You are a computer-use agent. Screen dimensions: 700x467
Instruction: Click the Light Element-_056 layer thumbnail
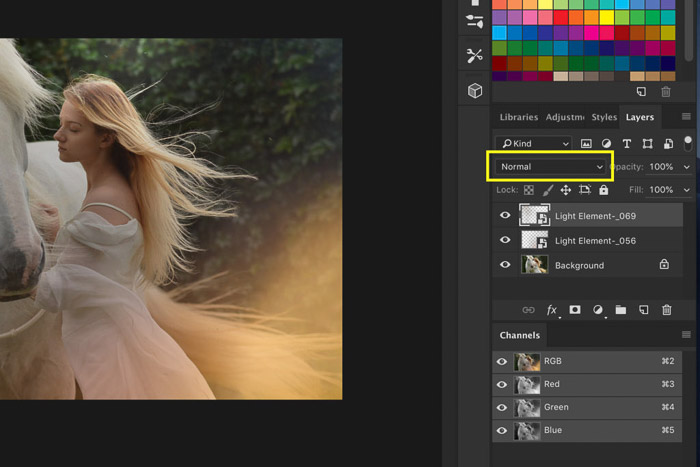point(534,240)
